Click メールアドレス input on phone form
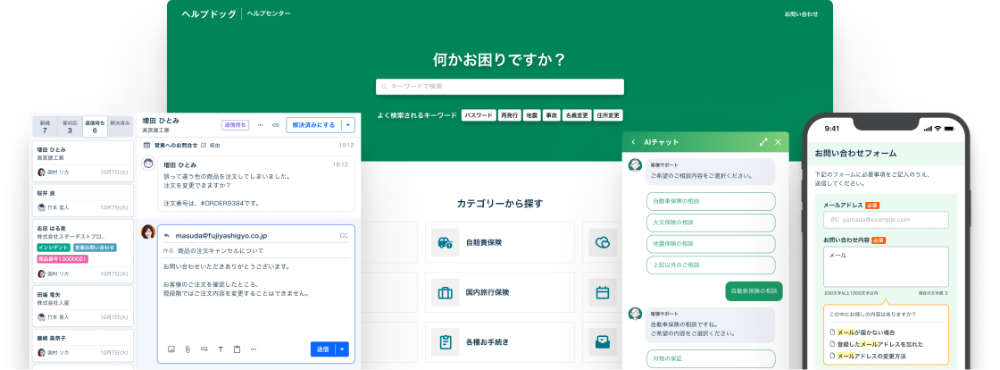 pyautogui.click(x=886, y=219)
